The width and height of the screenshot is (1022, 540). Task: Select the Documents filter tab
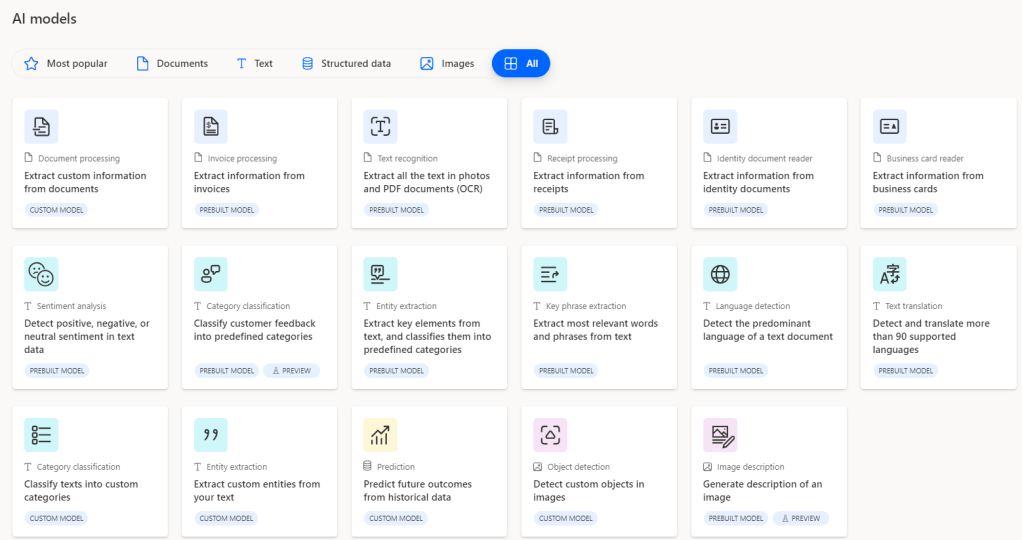172,64
